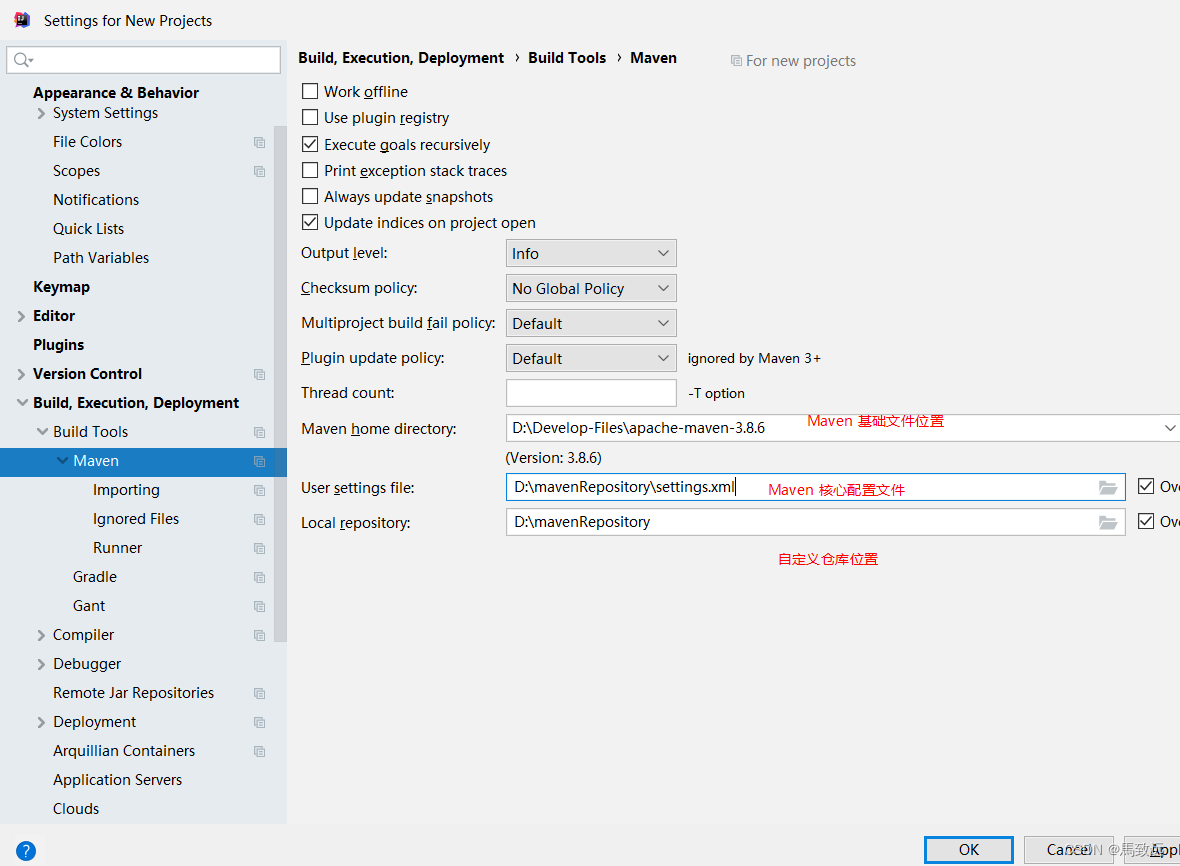
Task: Toggle Override checkbox for User settings file
Action: (1145, 486)
